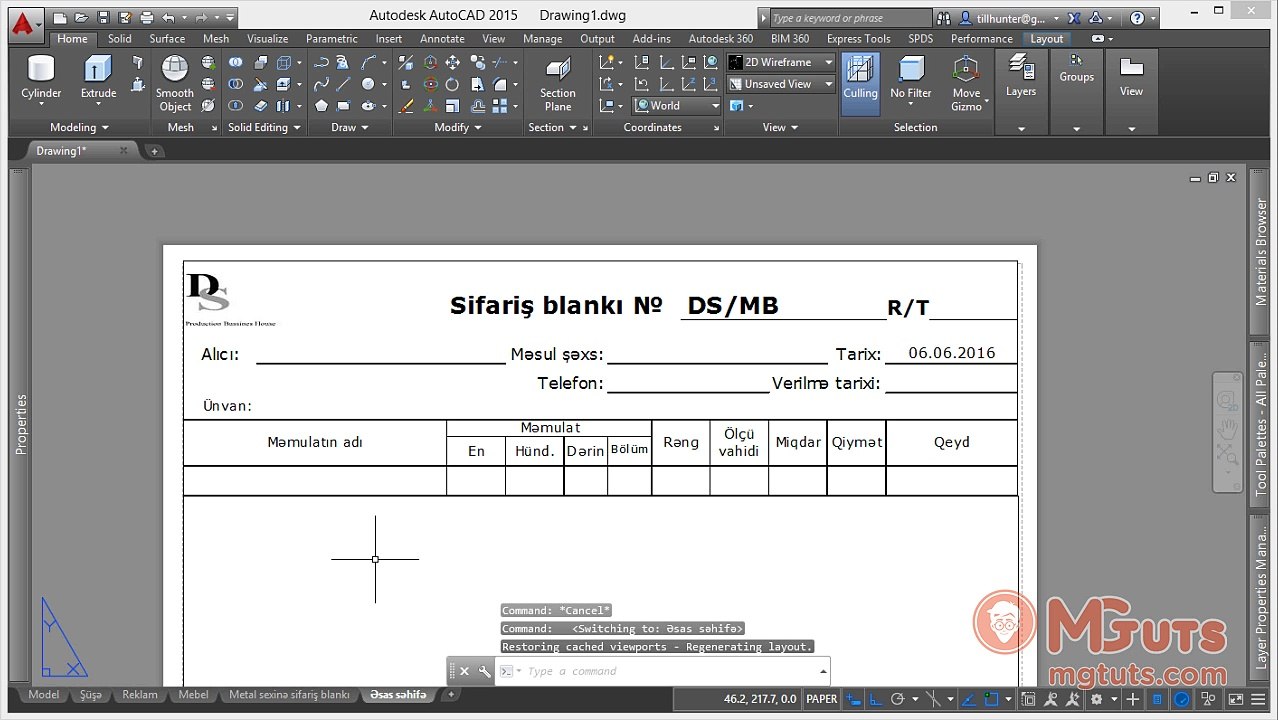Close the Drawing1 file tab

(x=123, y=150)
